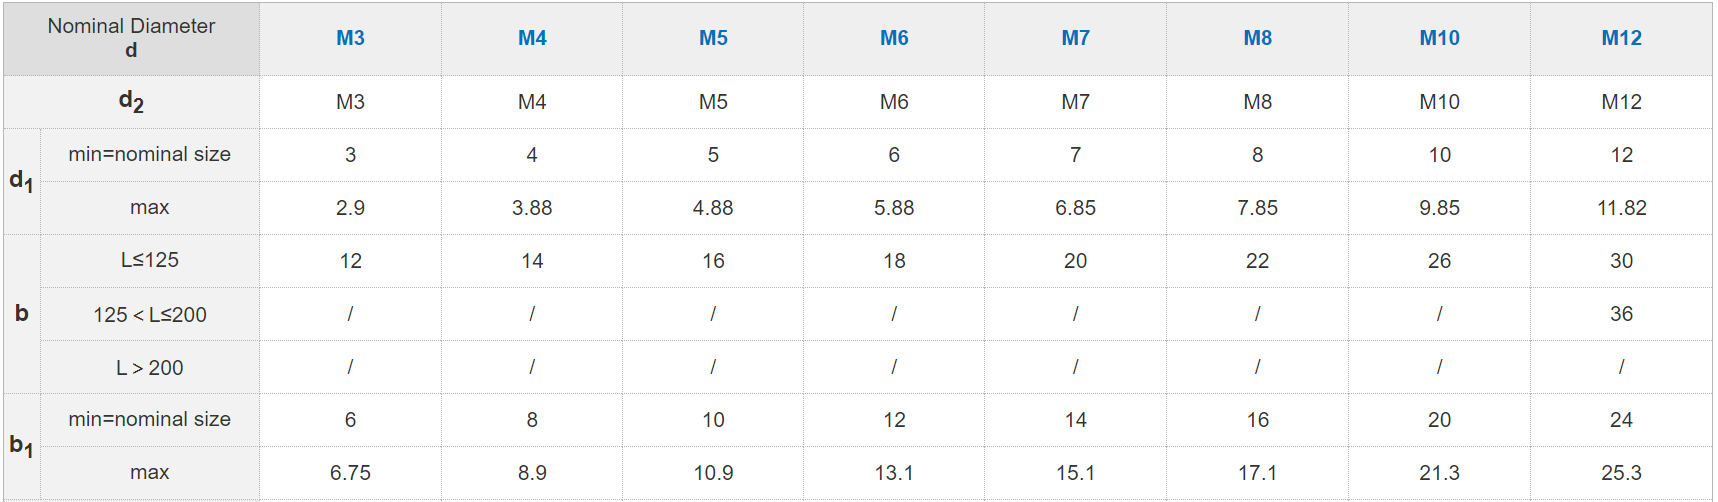Open the blue M3 column header link
This screenshot has width=1718, height=502.
[x=350, y=38]
